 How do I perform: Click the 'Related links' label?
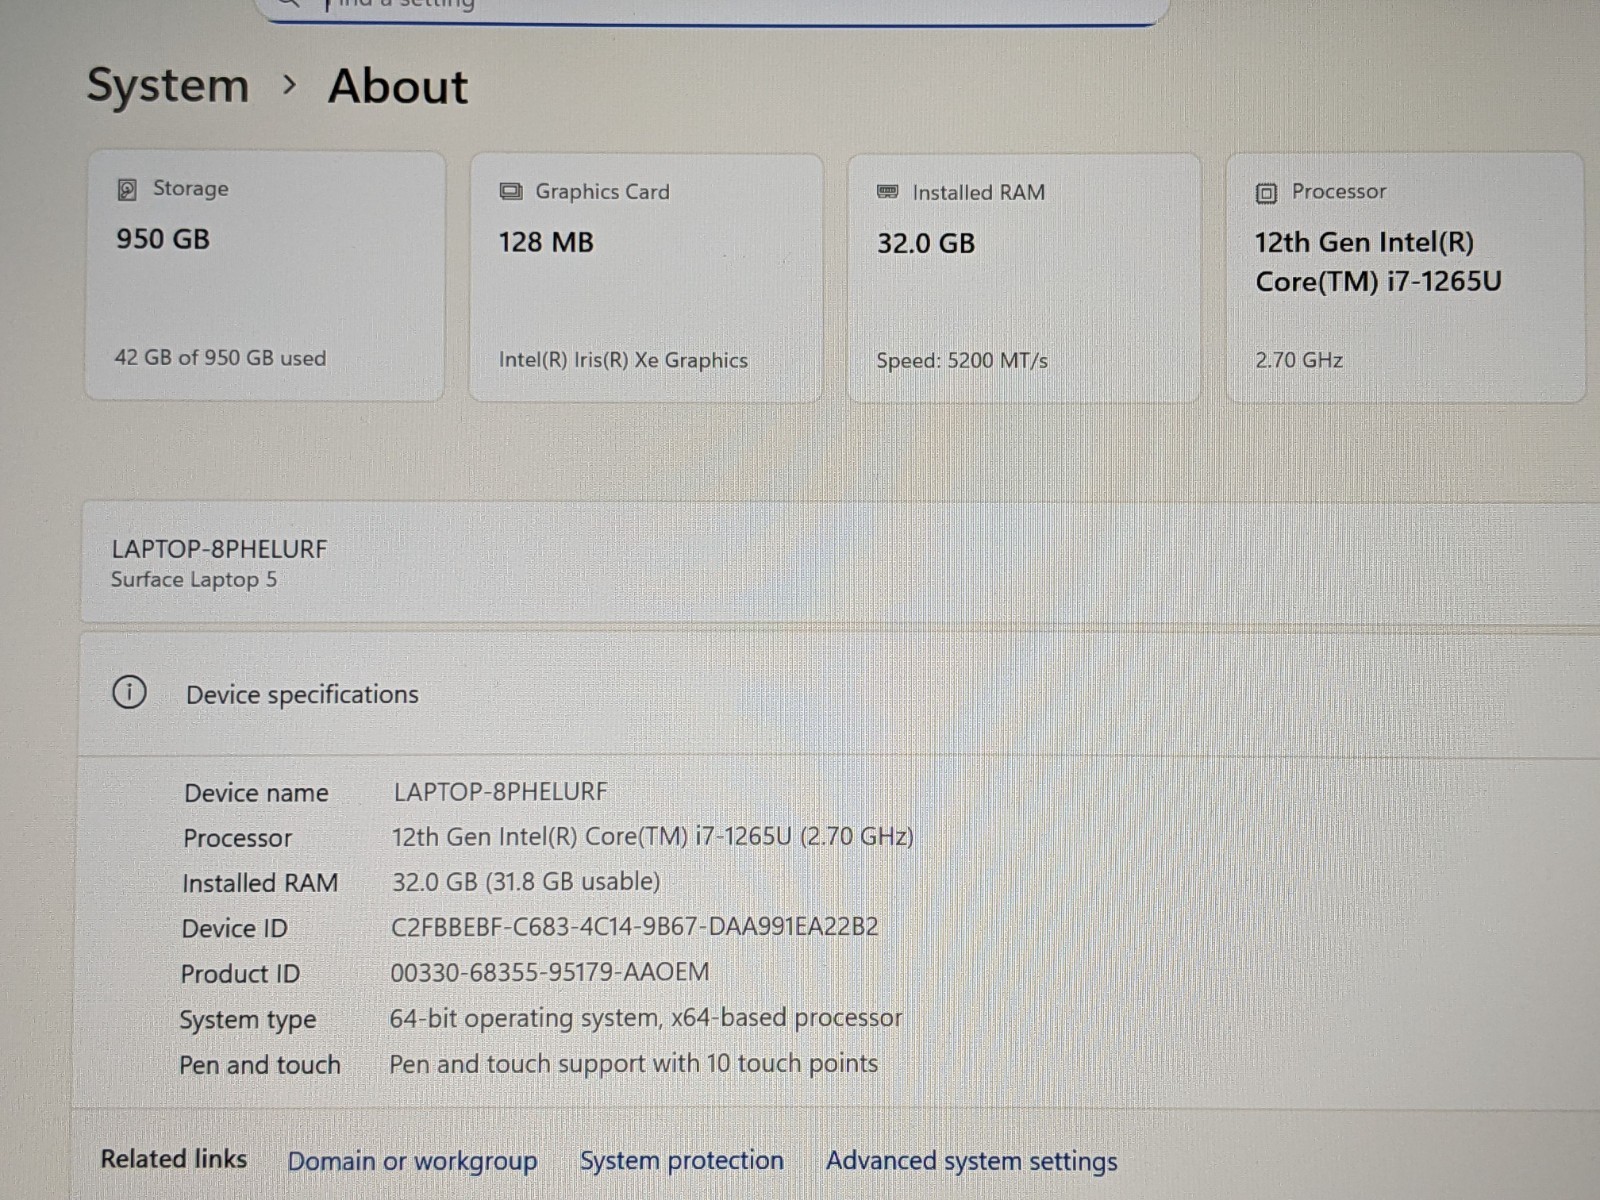(x=174, y=1159)
